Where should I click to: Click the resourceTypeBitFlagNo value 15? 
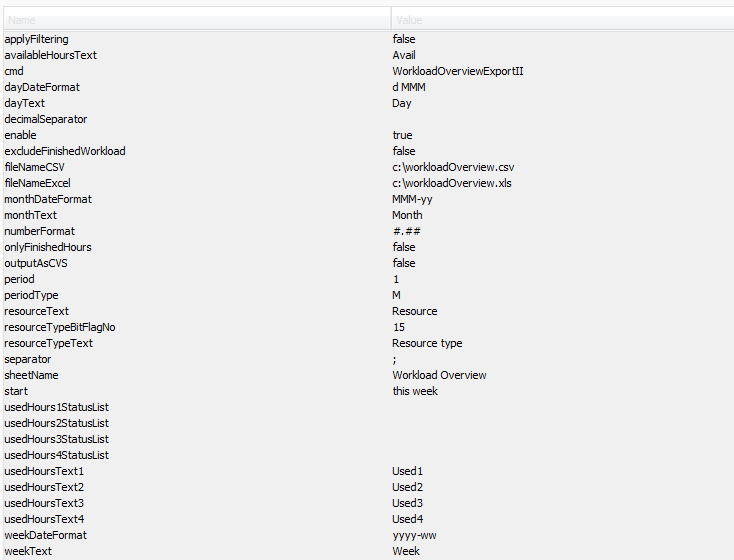pyautogui.click(x=399, y=327)
